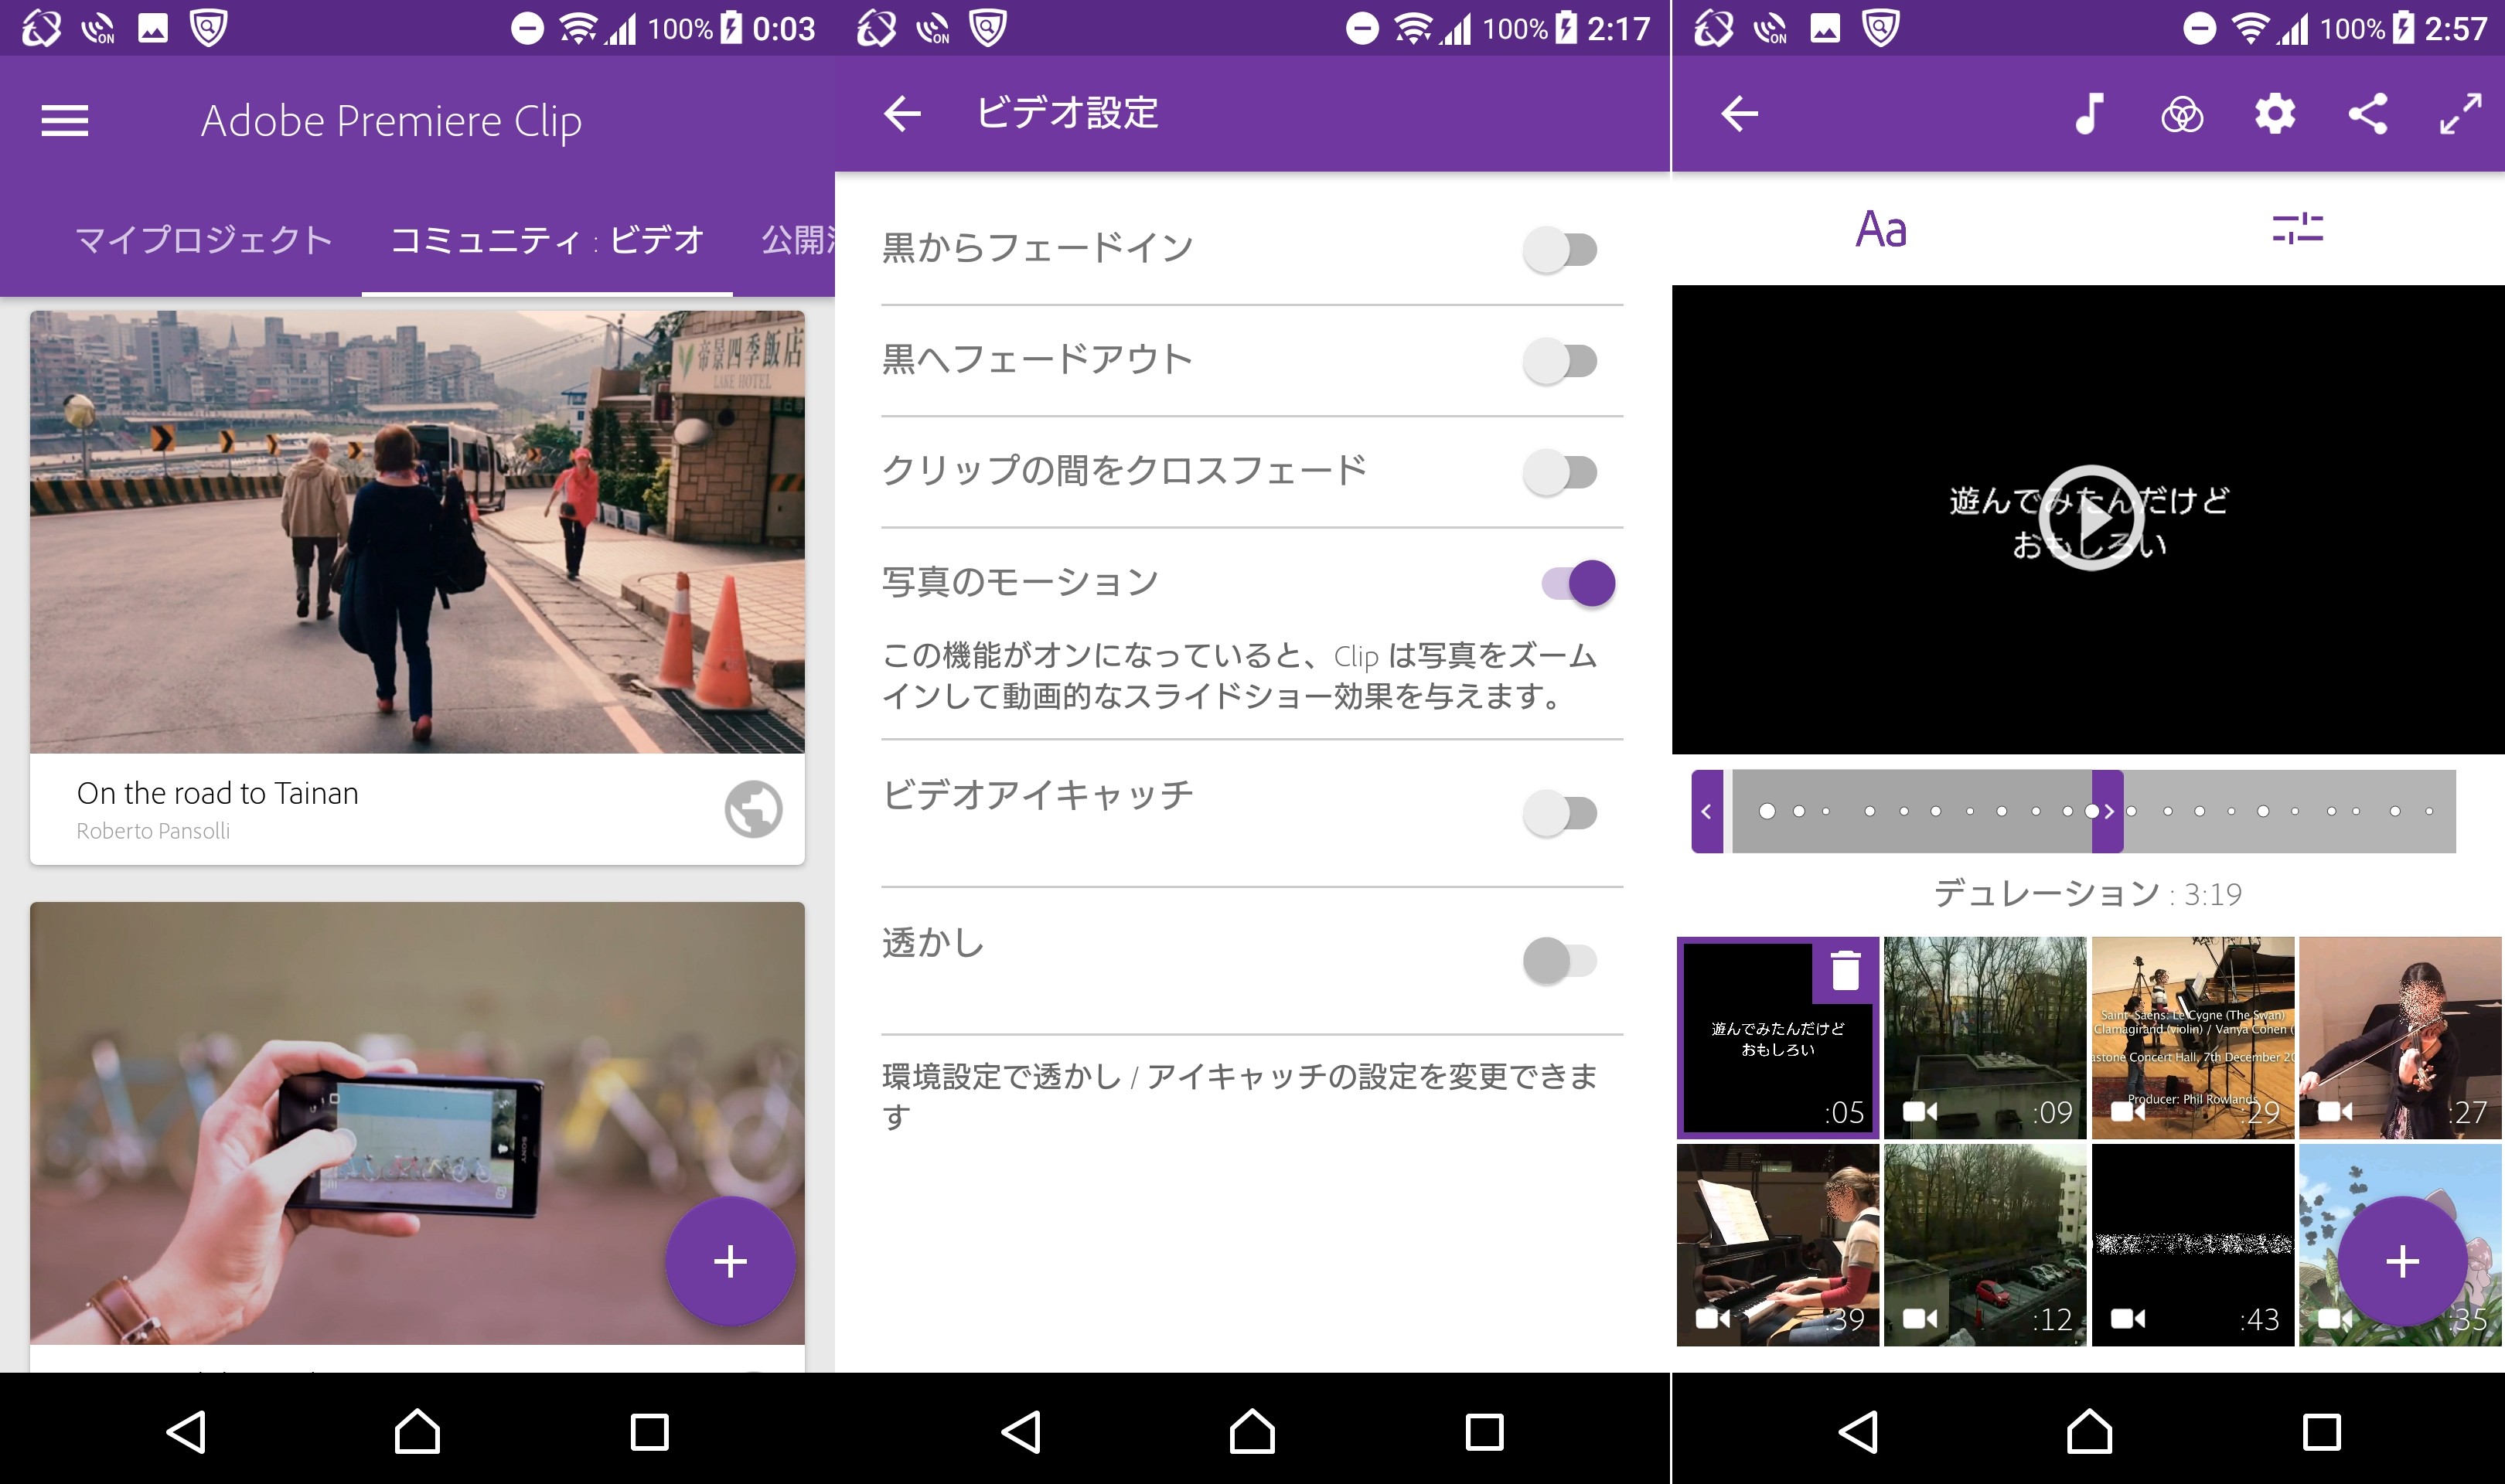Enable 黒からフェードイン toggle
Image resolution: width=2505 pixels, height=1484 pixels.
point(1560,249)
